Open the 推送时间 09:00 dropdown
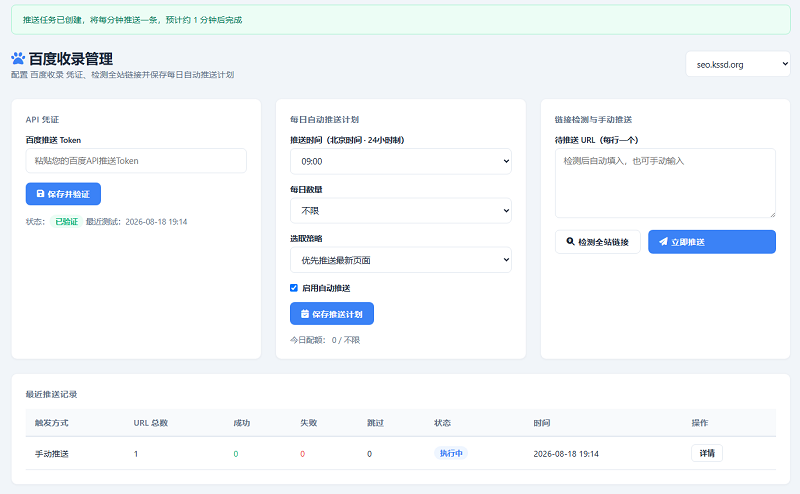 pyautogui.click(x=401, y=161)
